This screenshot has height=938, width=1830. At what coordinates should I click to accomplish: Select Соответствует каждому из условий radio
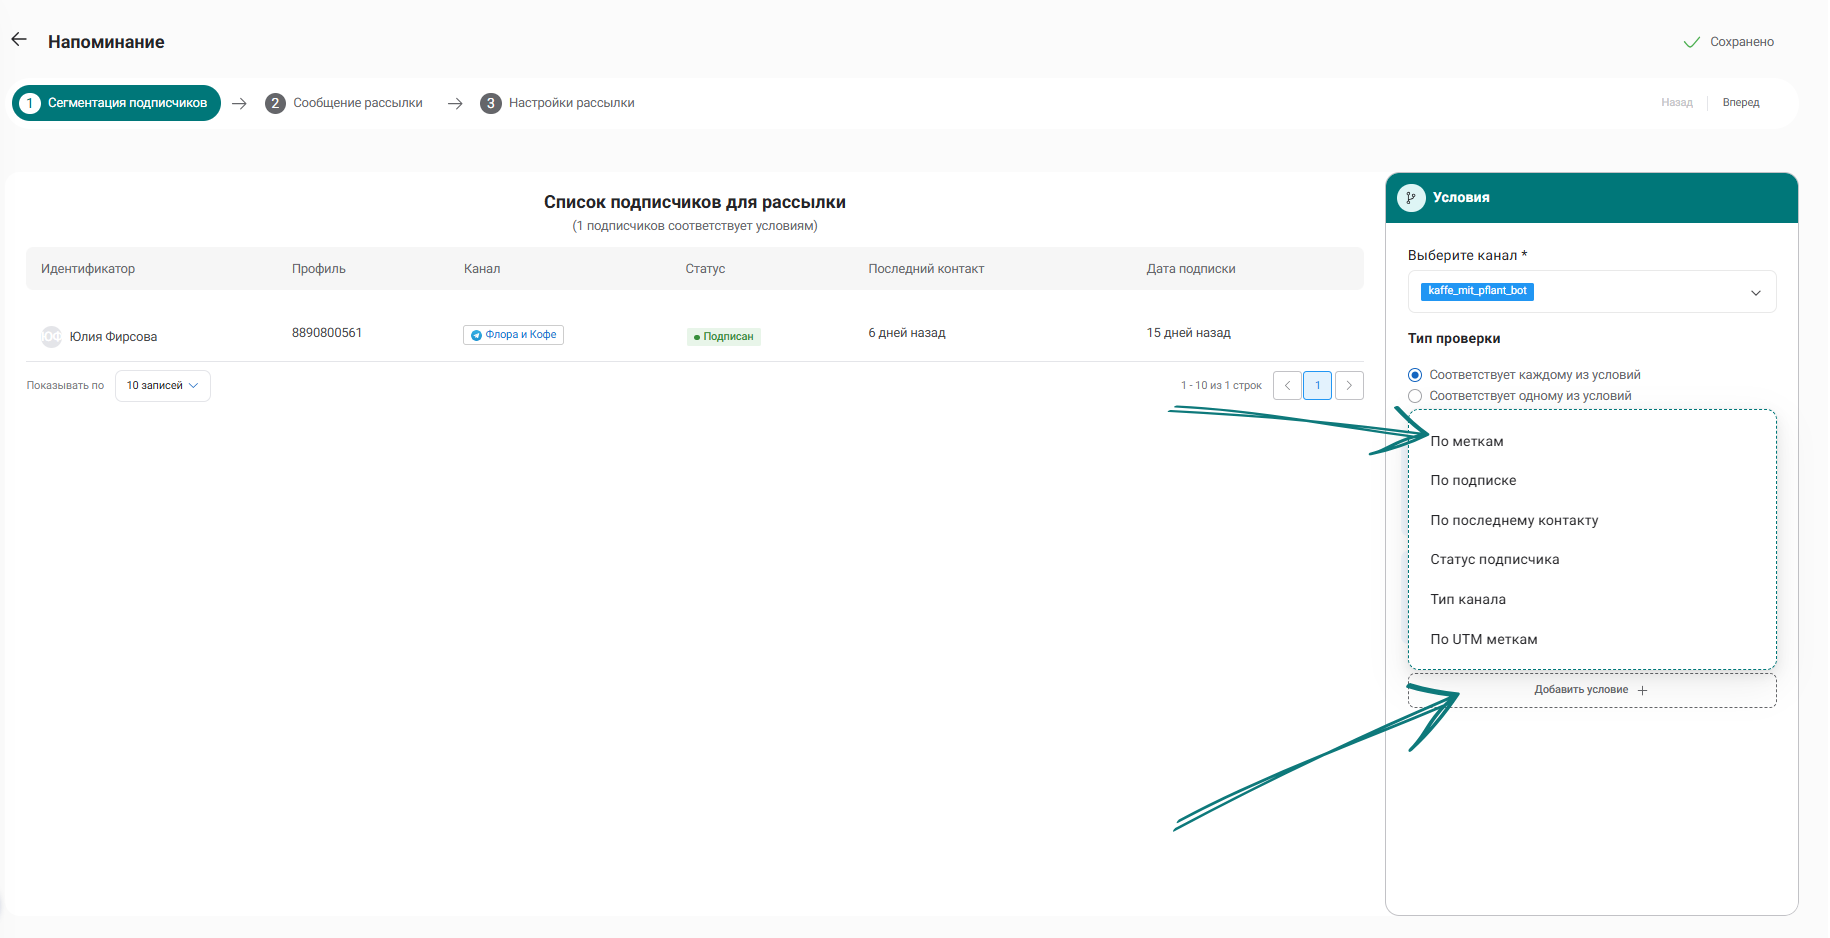pyautogui.click(x=1415, y=375)
